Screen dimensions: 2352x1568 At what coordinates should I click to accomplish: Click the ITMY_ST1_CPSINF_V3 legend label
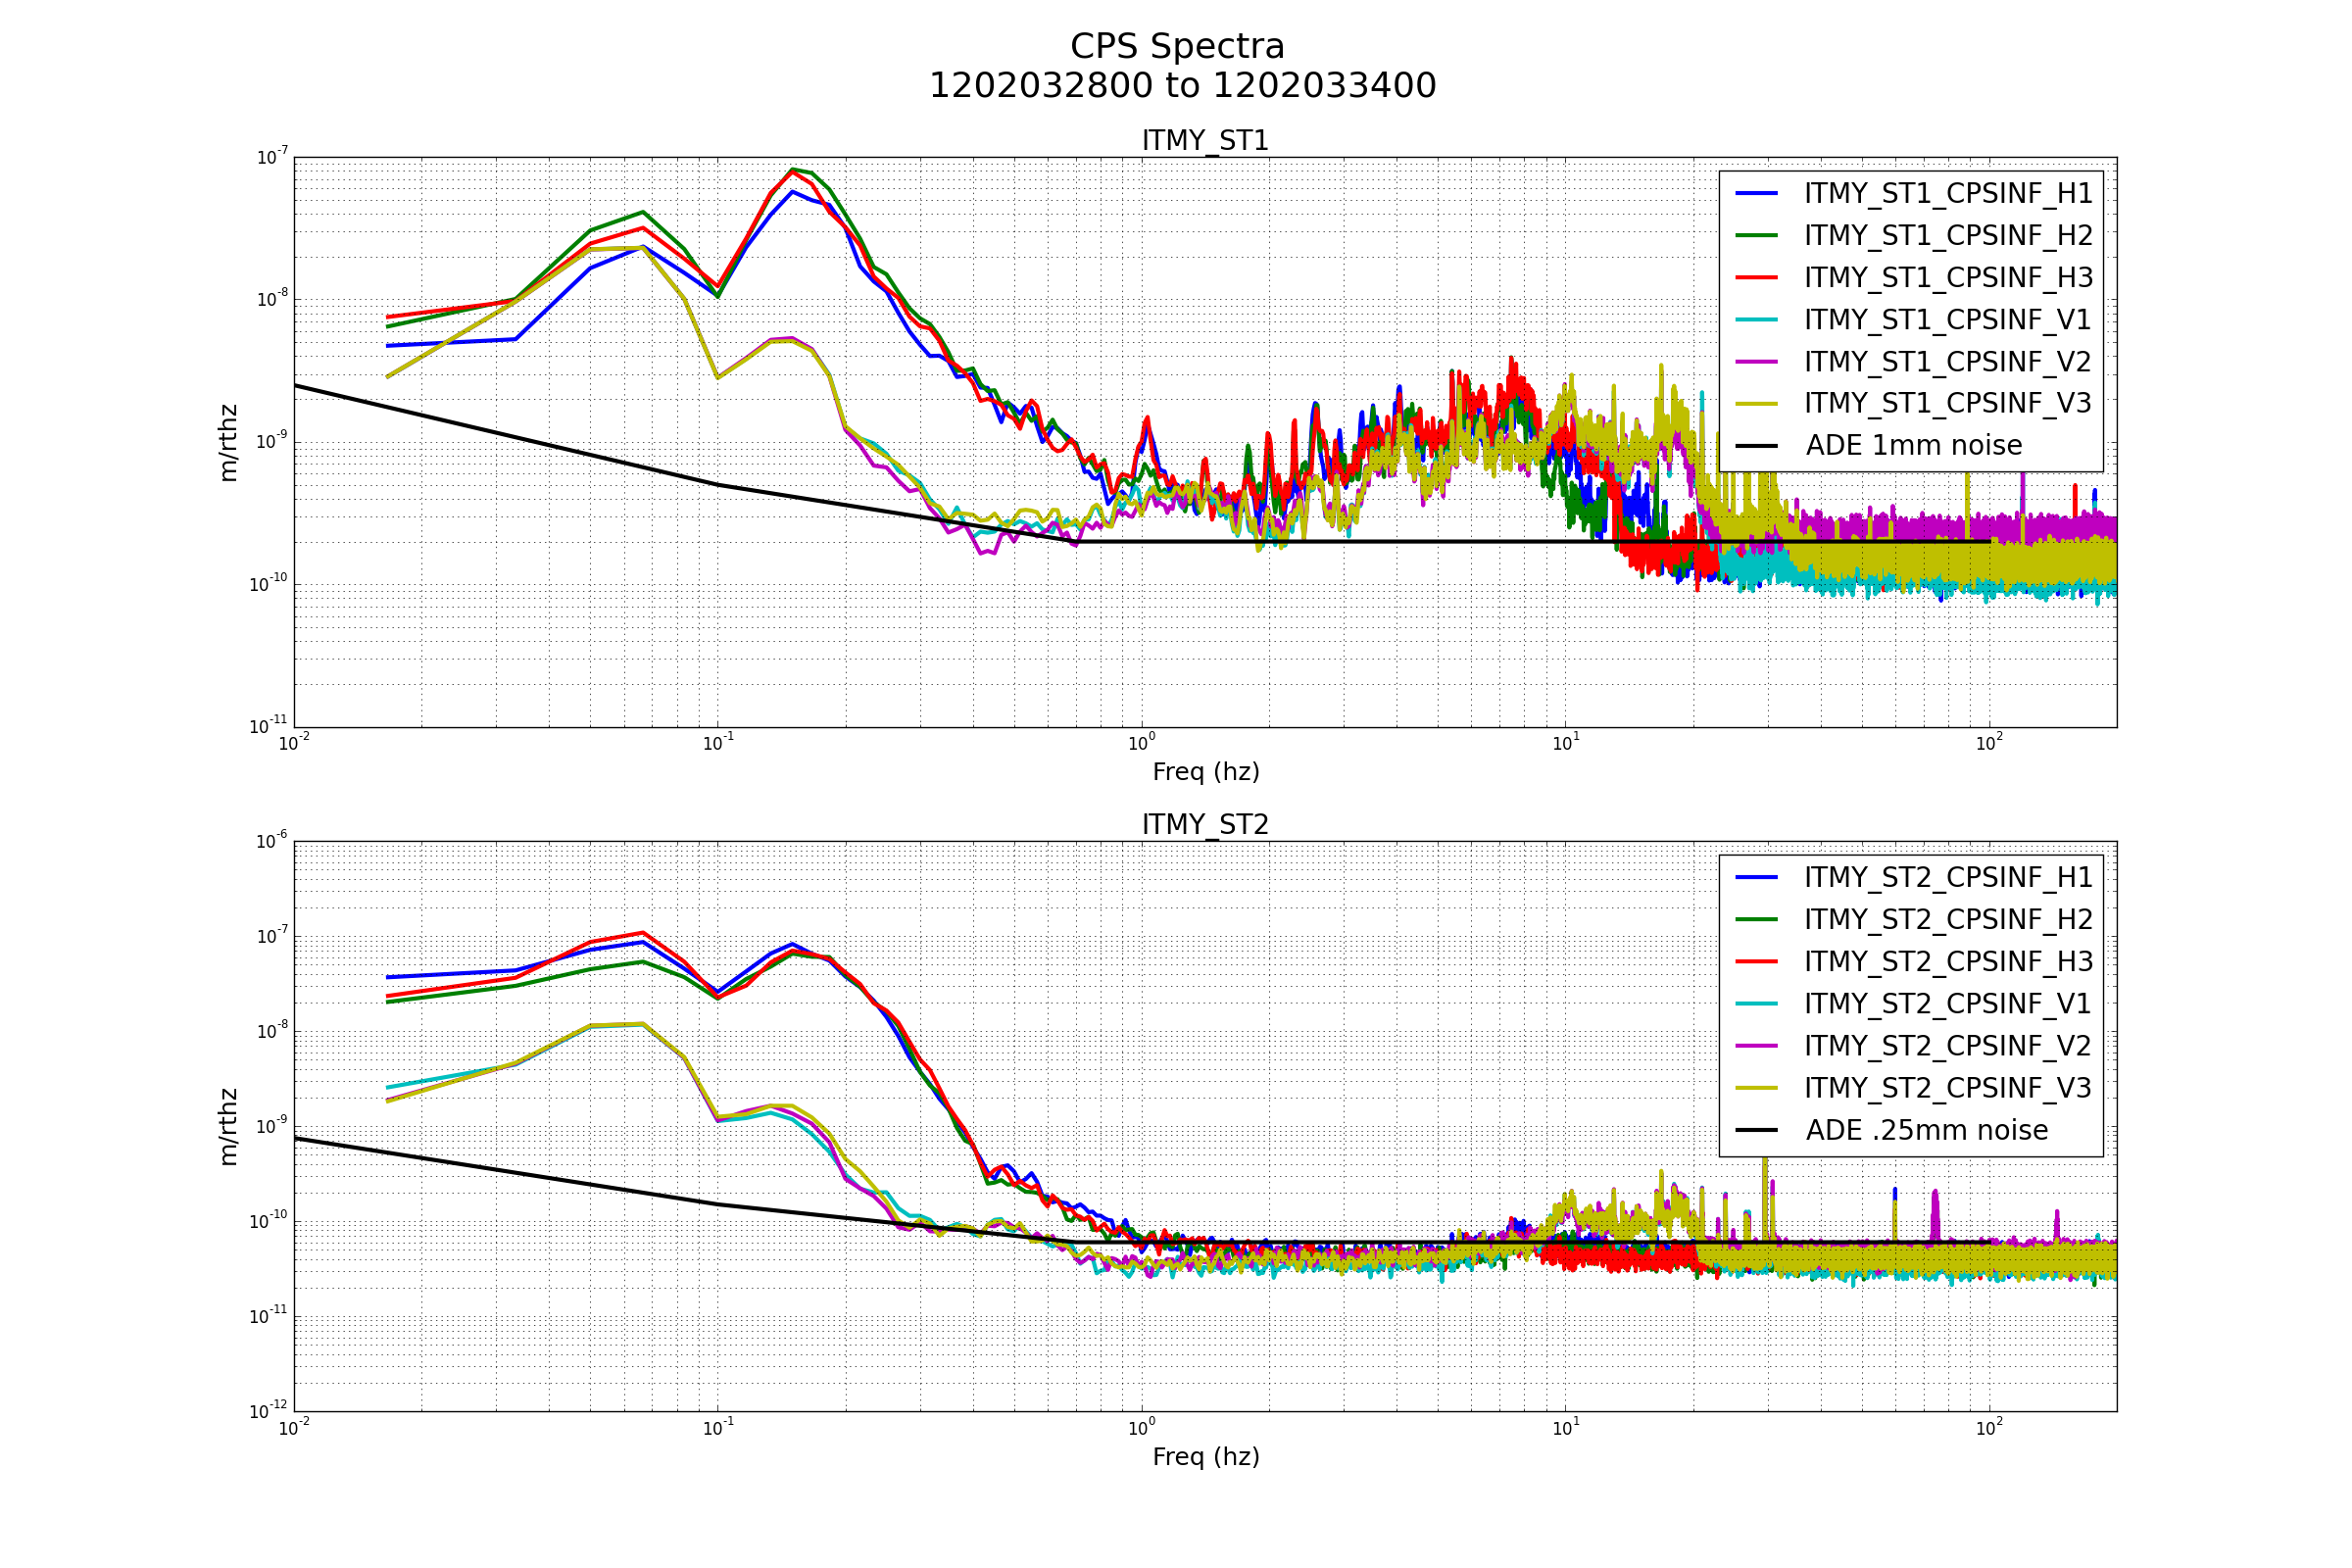pos(1948,404)
